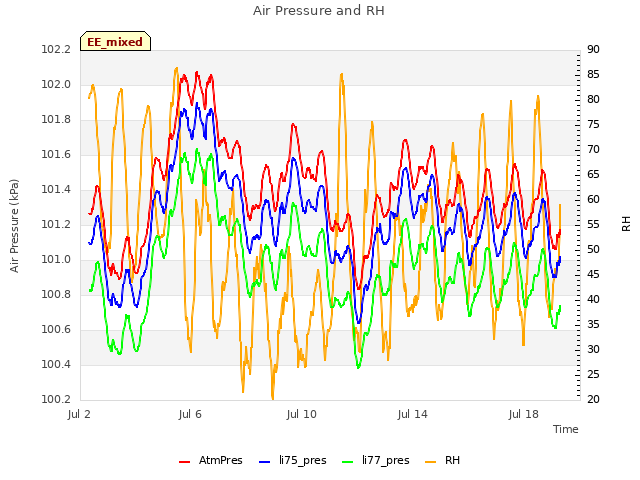Viewport: 640px width, 480px height.
Task: Click the red AtmPres legend swatch
Action: 184,462
